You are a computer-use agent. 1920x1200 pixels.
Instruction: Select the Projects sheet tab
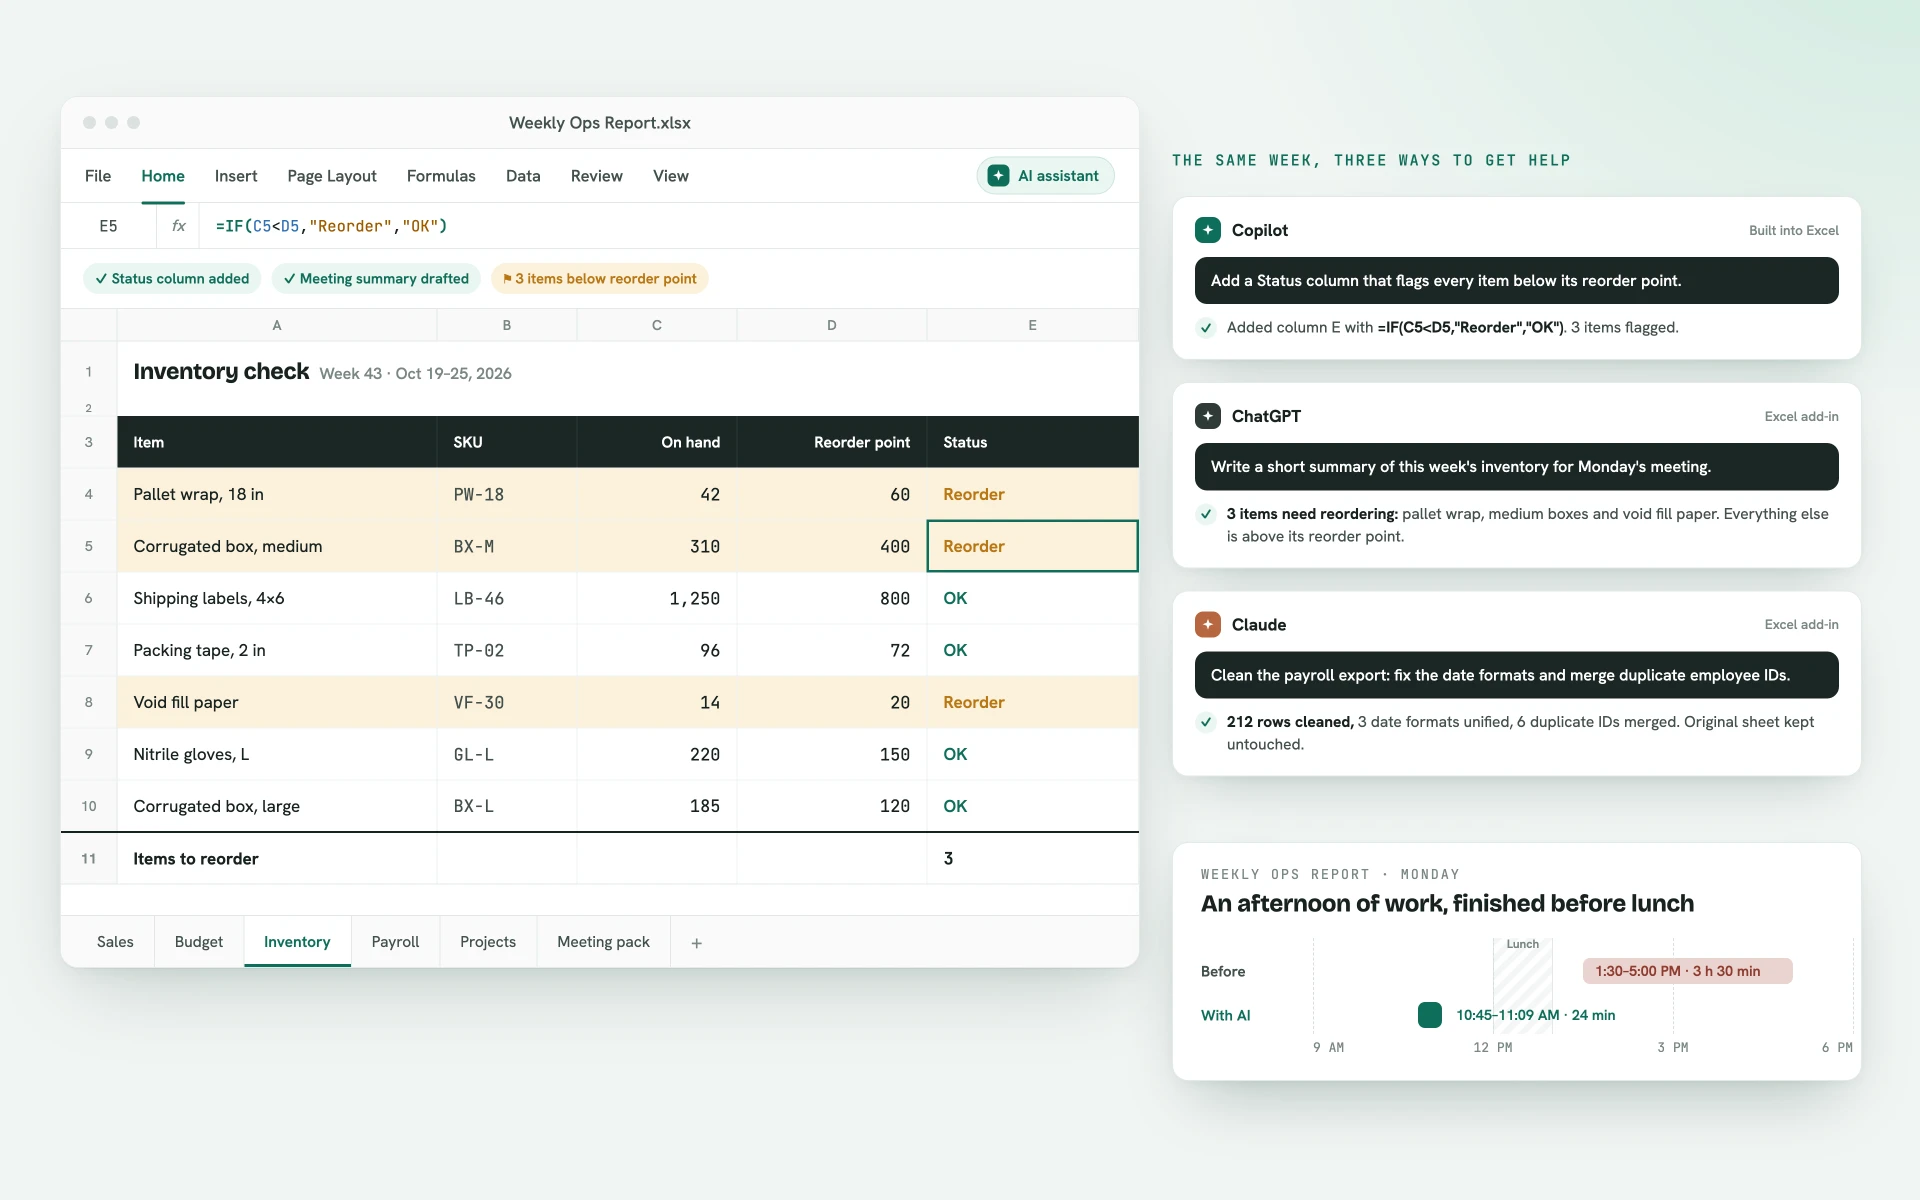pos(488,942)
